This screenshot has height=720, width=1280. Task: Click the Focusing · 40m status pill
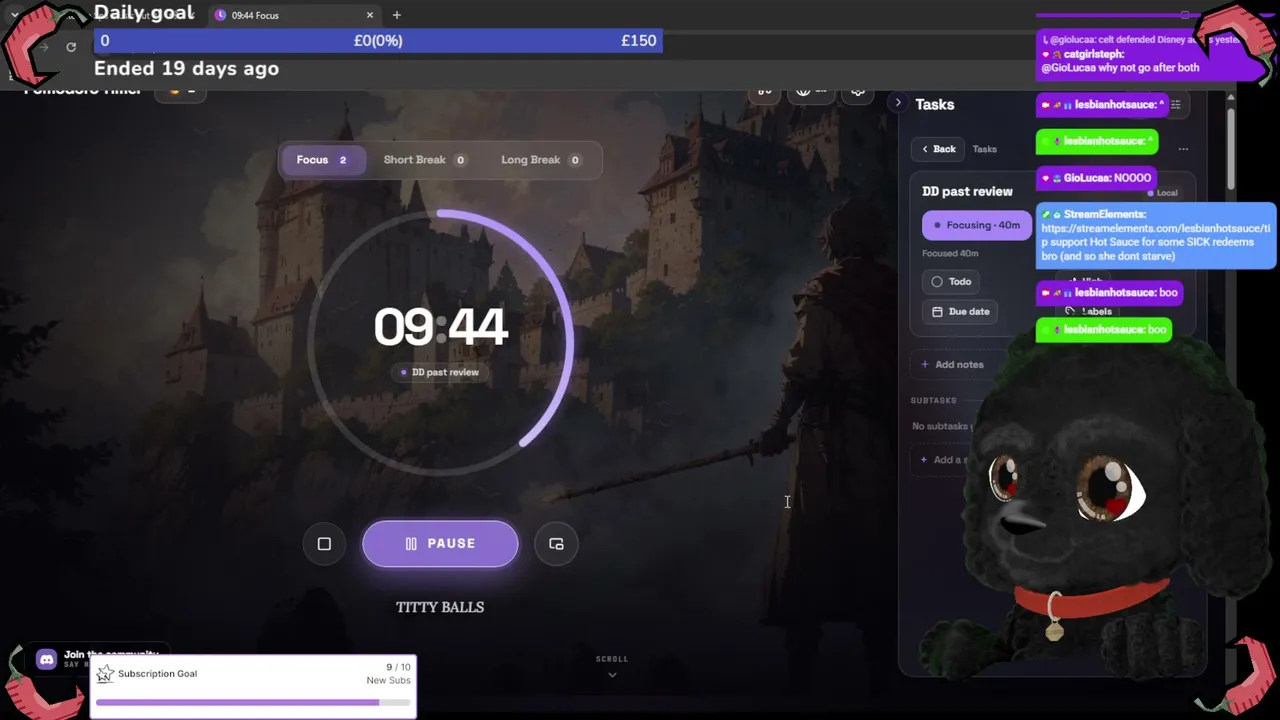coord(976,225)
